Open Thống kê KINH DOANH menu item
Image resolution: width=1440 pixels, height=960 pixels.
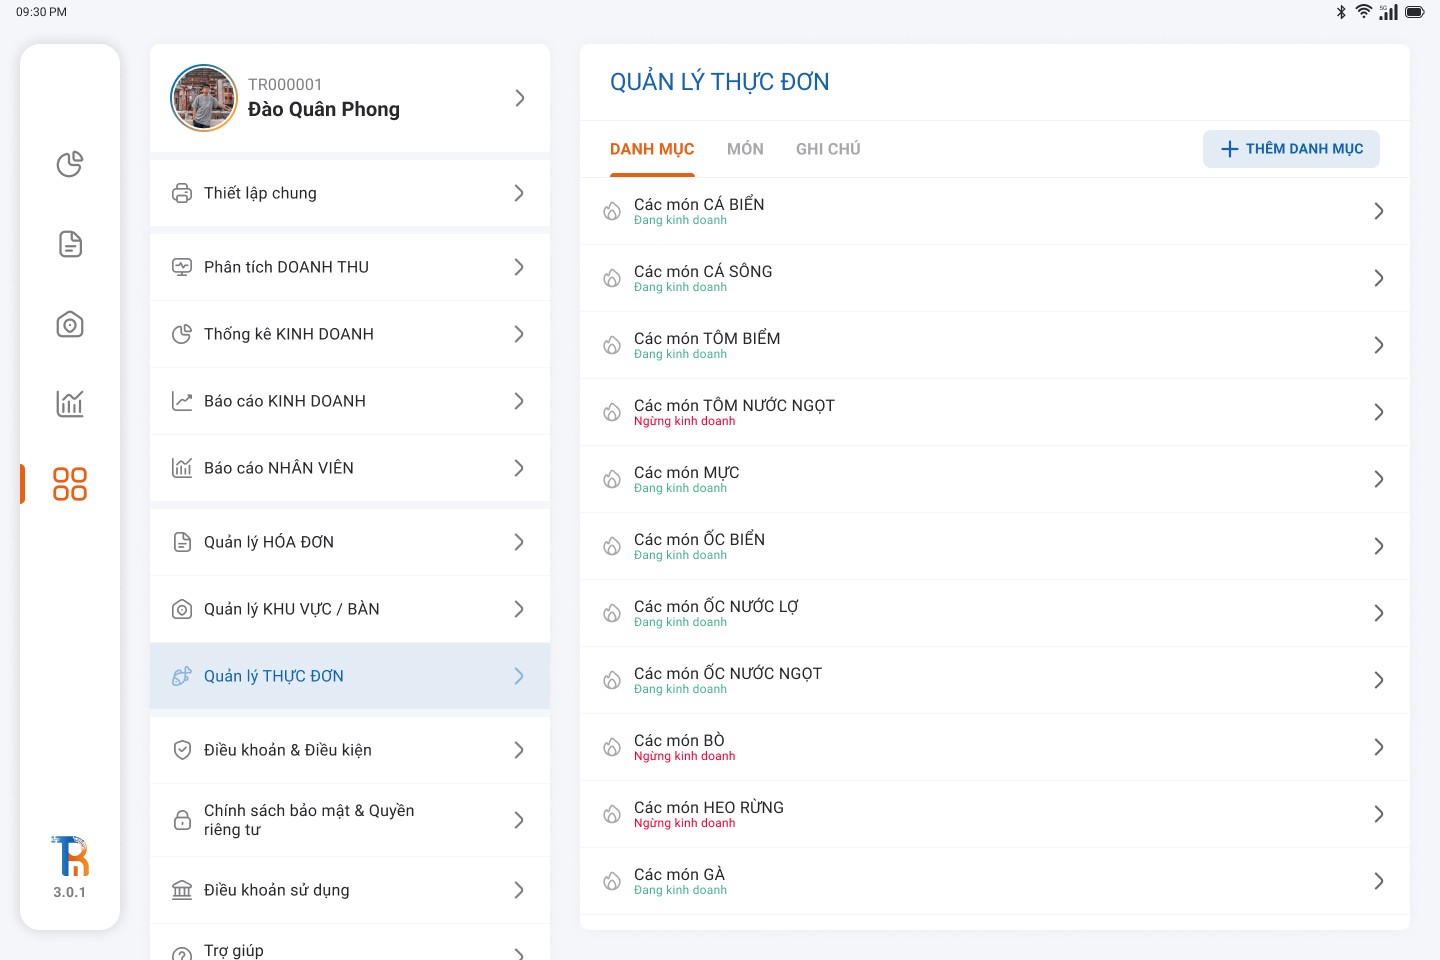coord(350,334)
